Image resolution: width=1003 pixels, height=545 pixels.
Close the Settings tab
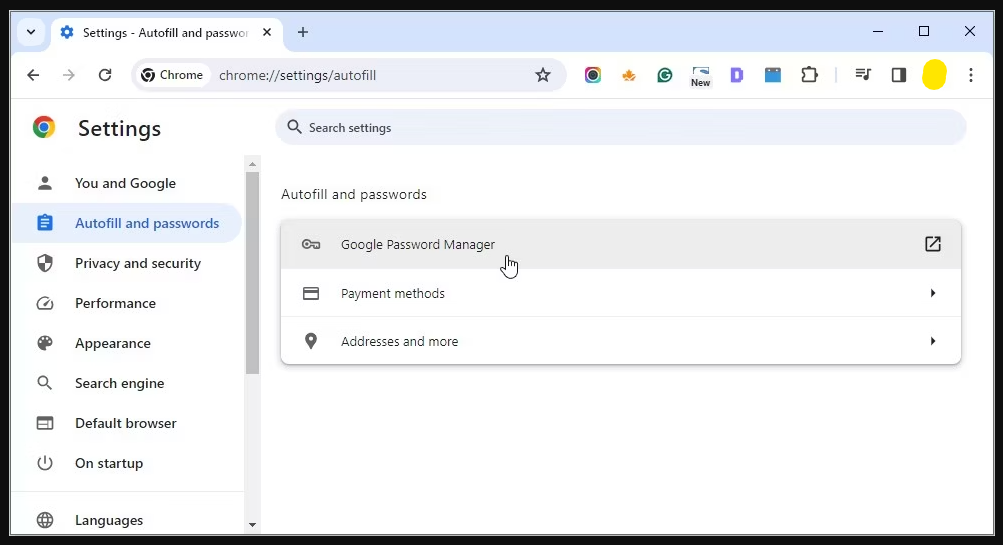click(x=267, y=32)
